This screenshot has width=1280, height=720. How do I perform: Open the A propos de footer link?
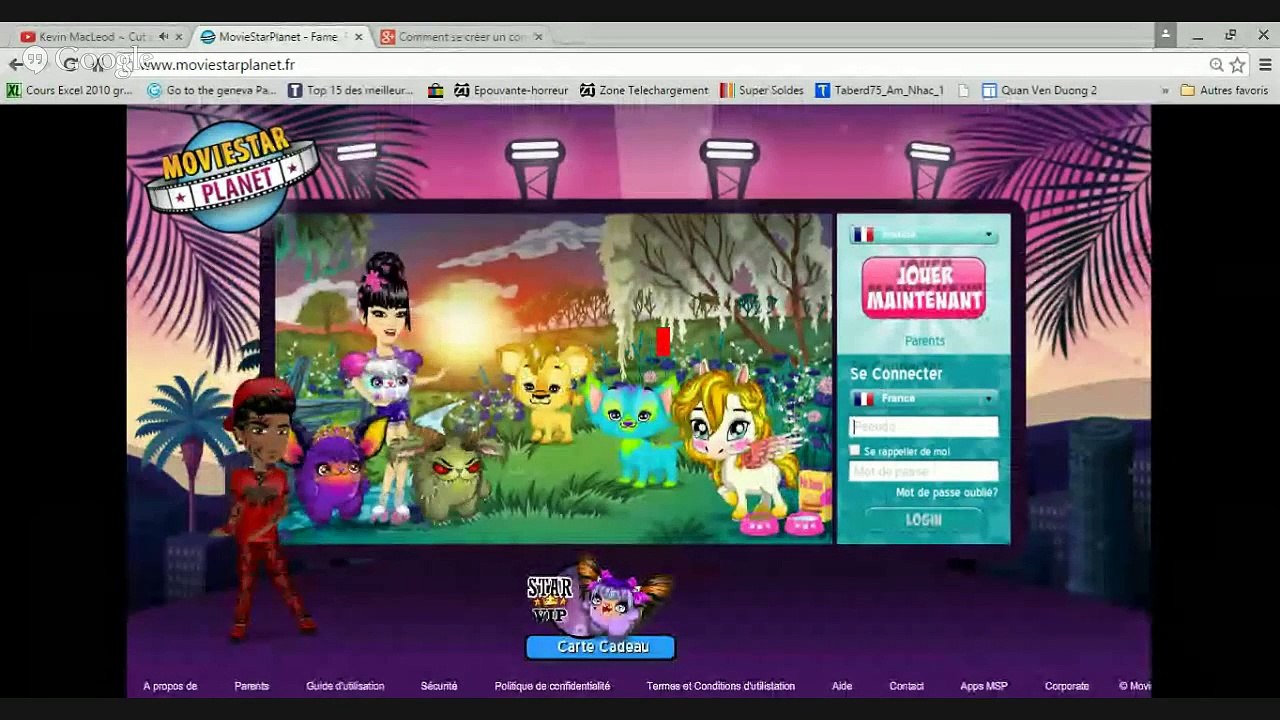tap(170, 686)
